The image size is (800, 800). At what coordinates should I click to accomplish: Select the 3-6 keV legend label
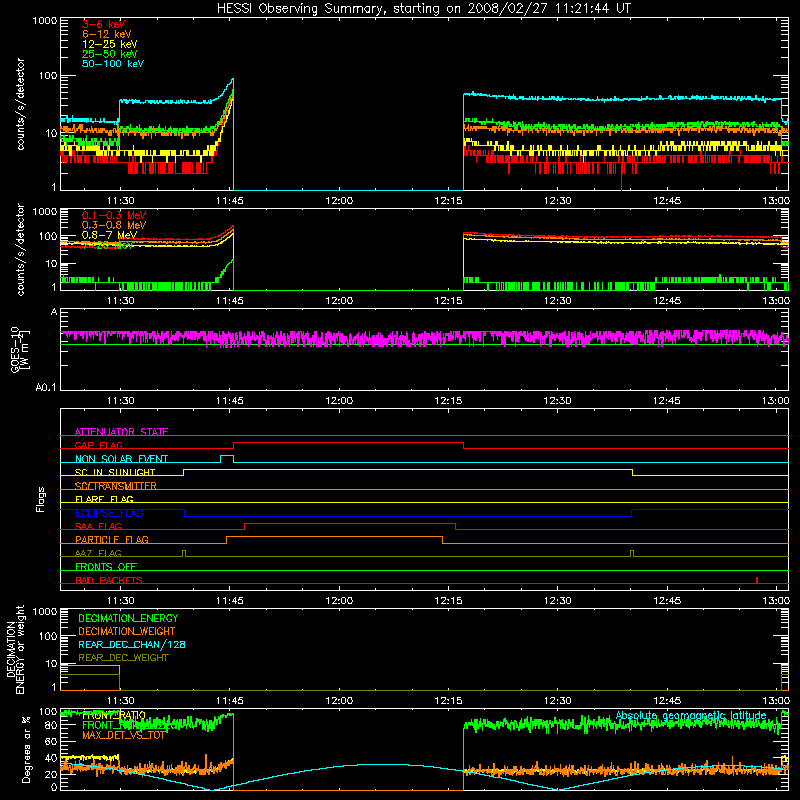(103, 24)
